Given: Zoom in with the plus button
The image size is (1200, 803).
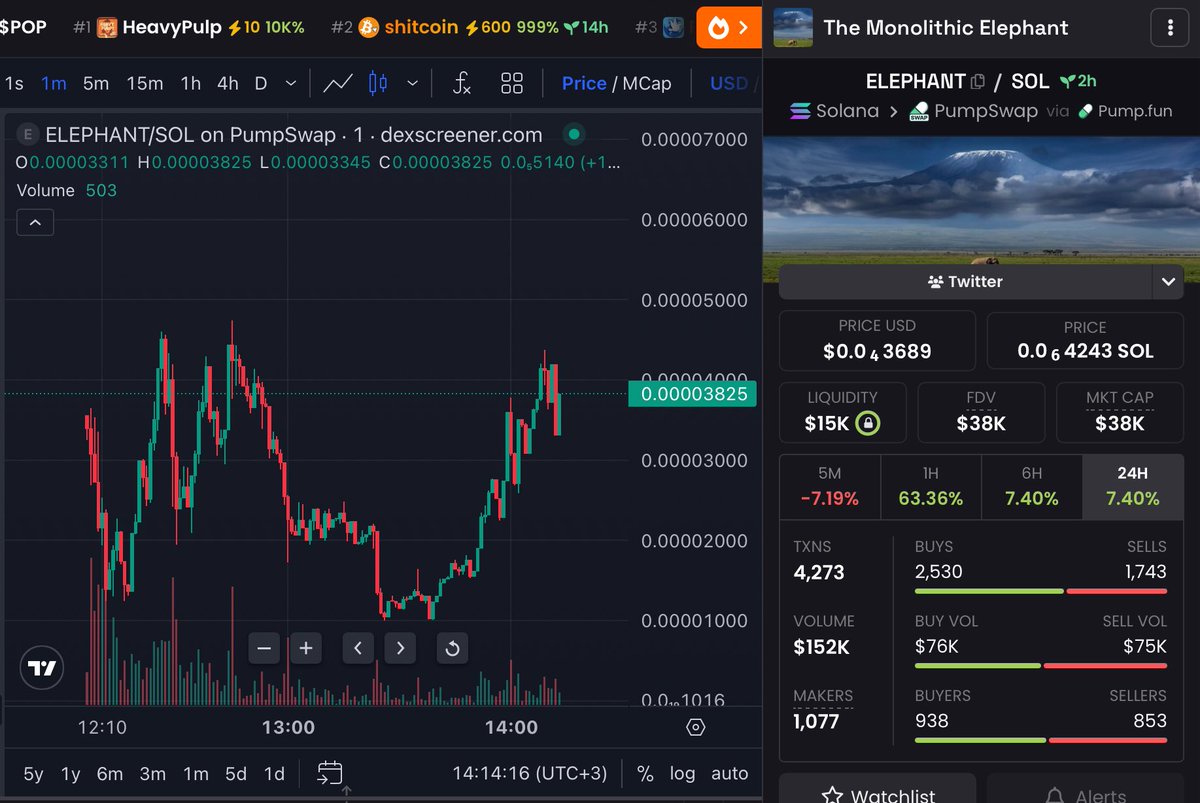Looking at the screenshot, I should click(x=306, y=648).
